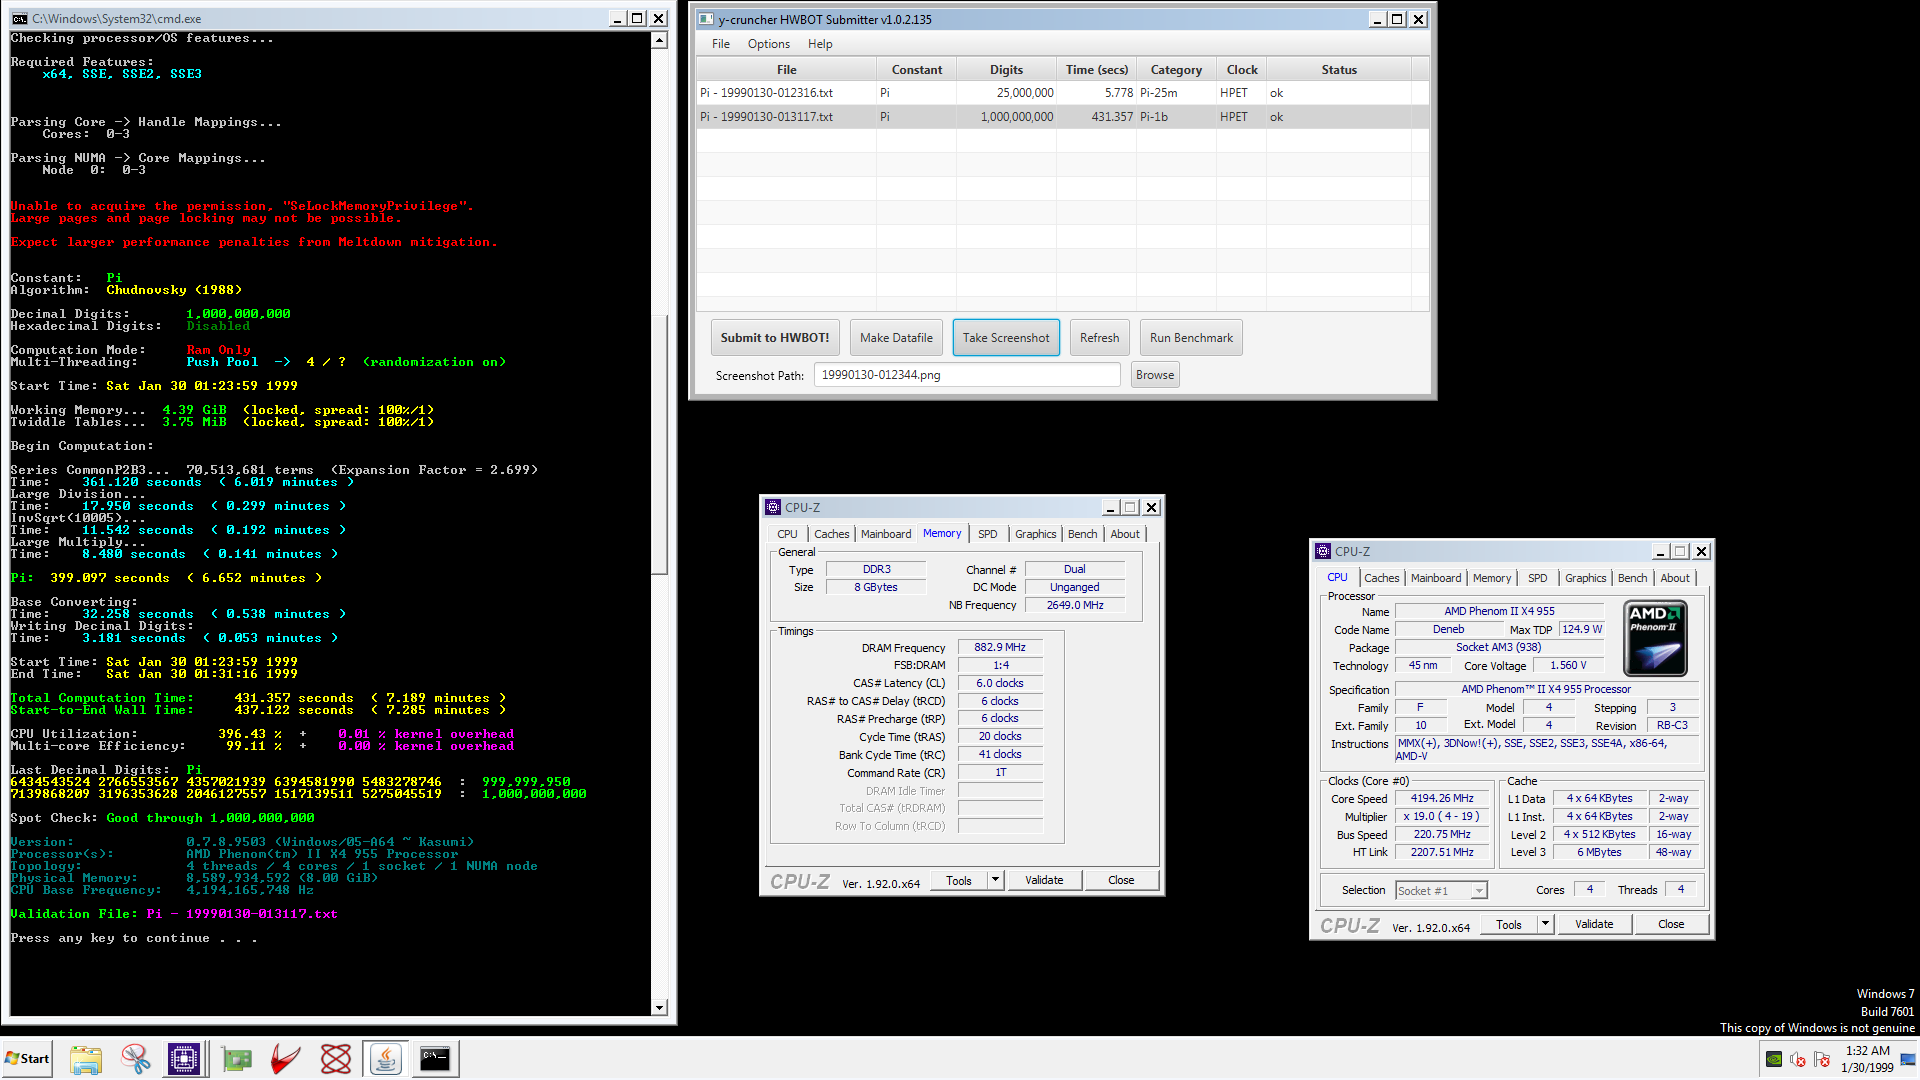Viewport: 1920px width, 1080px height.
Task: Click Validate in the CPU CPU-Z window
Action: (x=1594, y=924)
